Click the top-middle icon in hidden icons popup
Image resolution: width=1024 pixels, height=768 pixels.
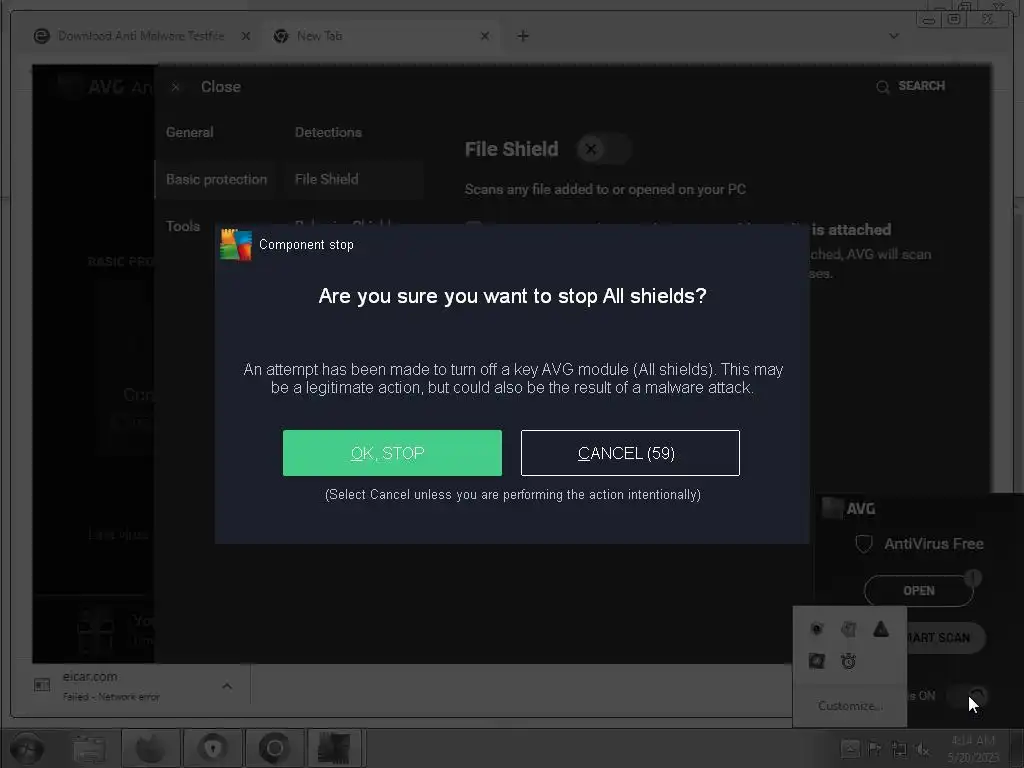pyautogui.click(x=848, y=629)
